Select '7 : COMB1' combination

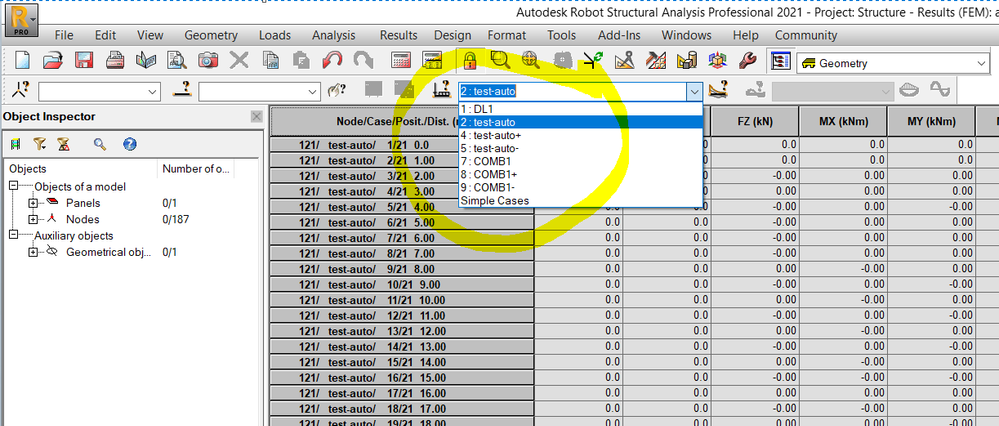(x=580, y=162)
